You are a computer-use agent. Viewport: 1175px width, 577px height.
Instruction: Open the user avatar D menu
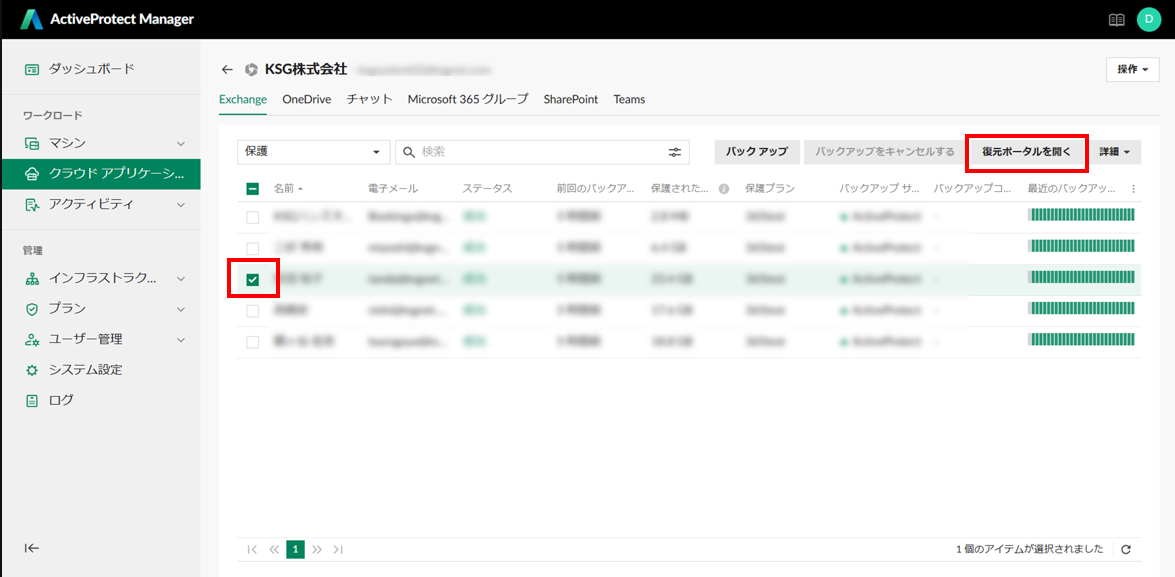coord(1148,19)
